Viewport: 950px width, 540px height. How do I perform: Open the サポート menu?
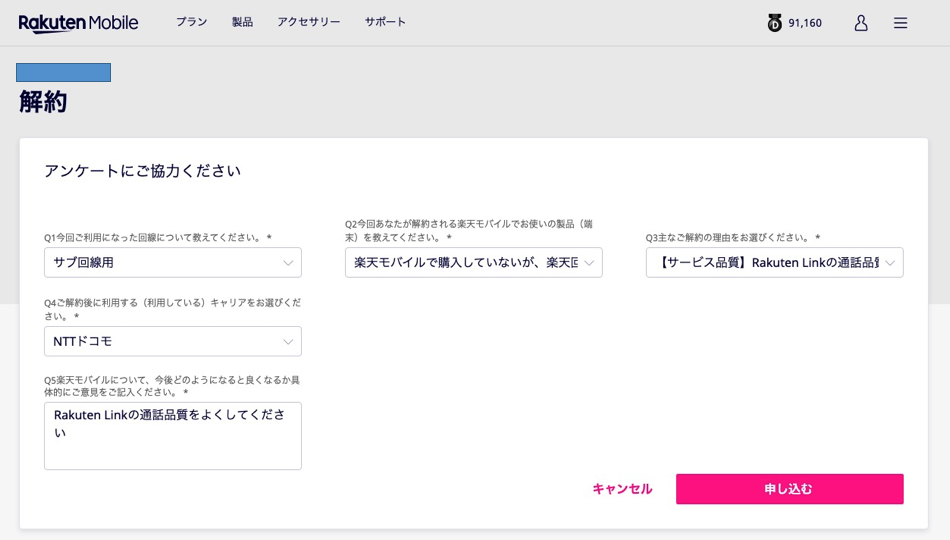[x=385, y=22]
